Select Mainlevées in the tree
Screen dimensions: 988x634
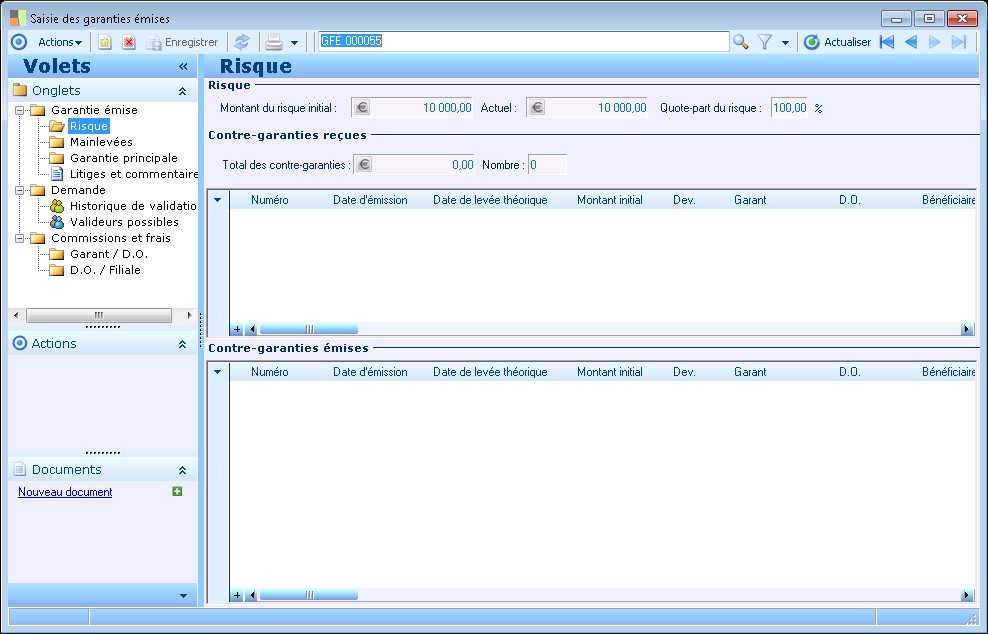101,142
